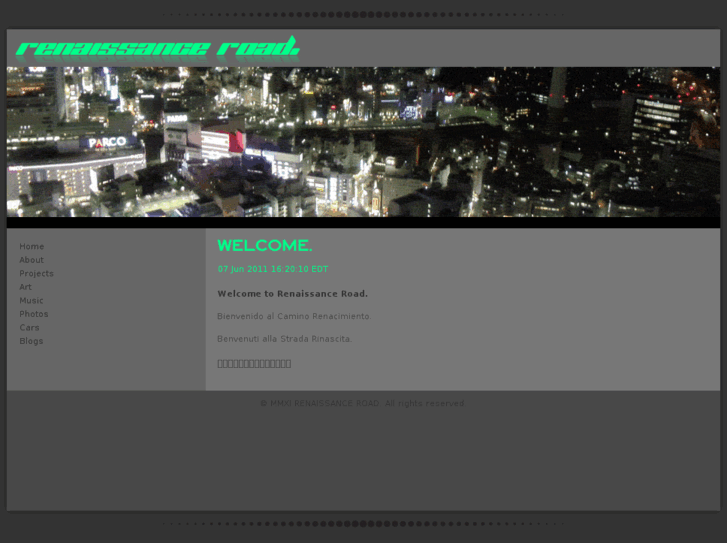The width and height of the screenshot is (727, 545).
Task: Select the Art menu link
Action: (26, 287)
